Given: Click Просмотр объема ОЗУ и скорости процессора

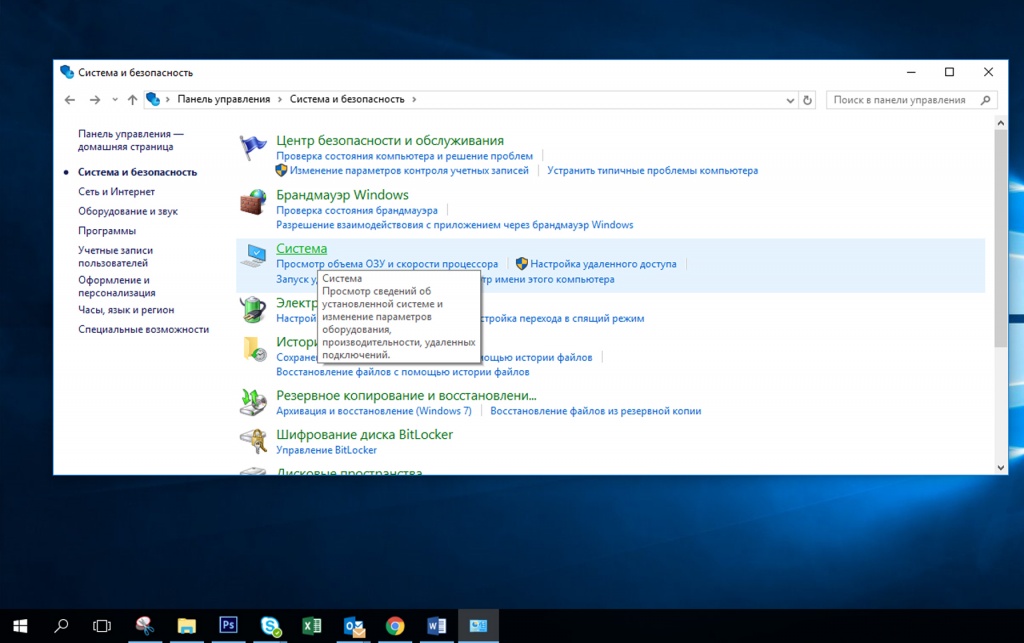Looking at the screenshot, I should tap(387, 264).
